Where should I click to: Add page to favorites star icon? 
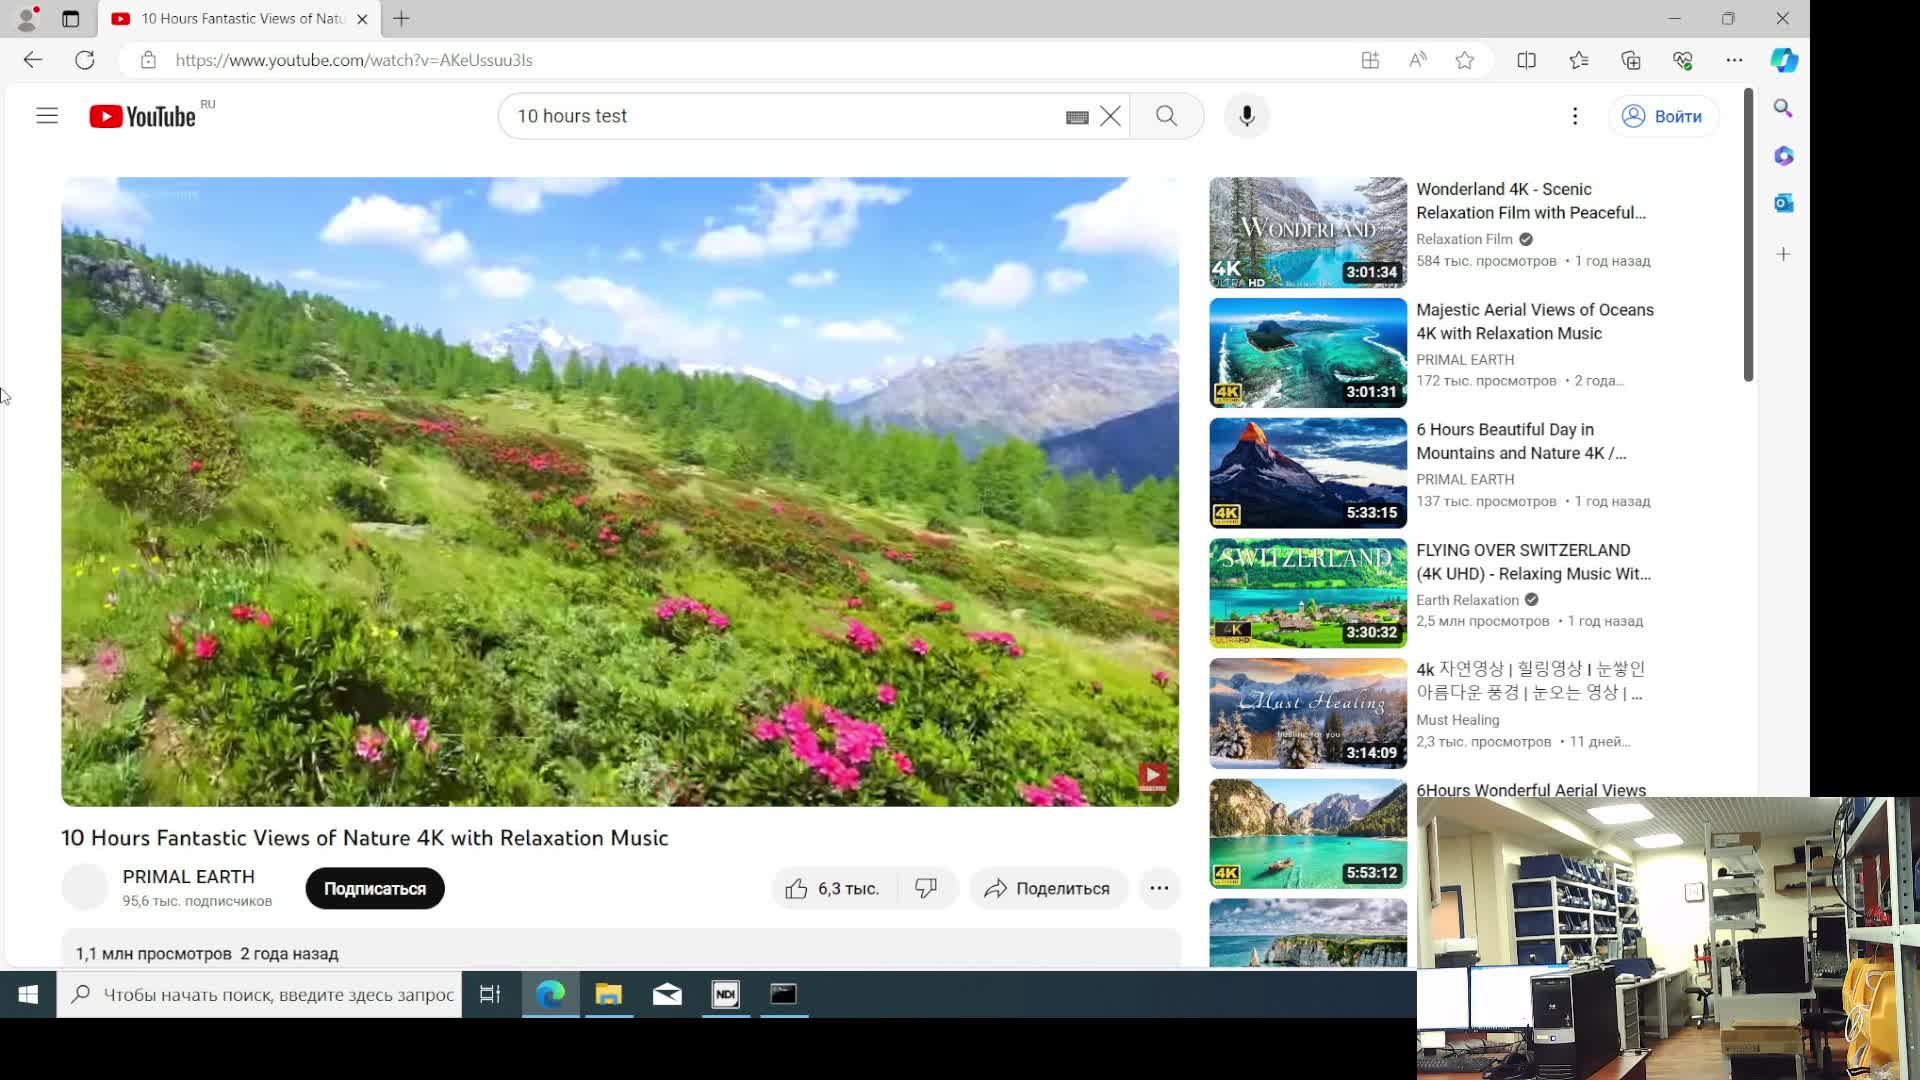1465,60
